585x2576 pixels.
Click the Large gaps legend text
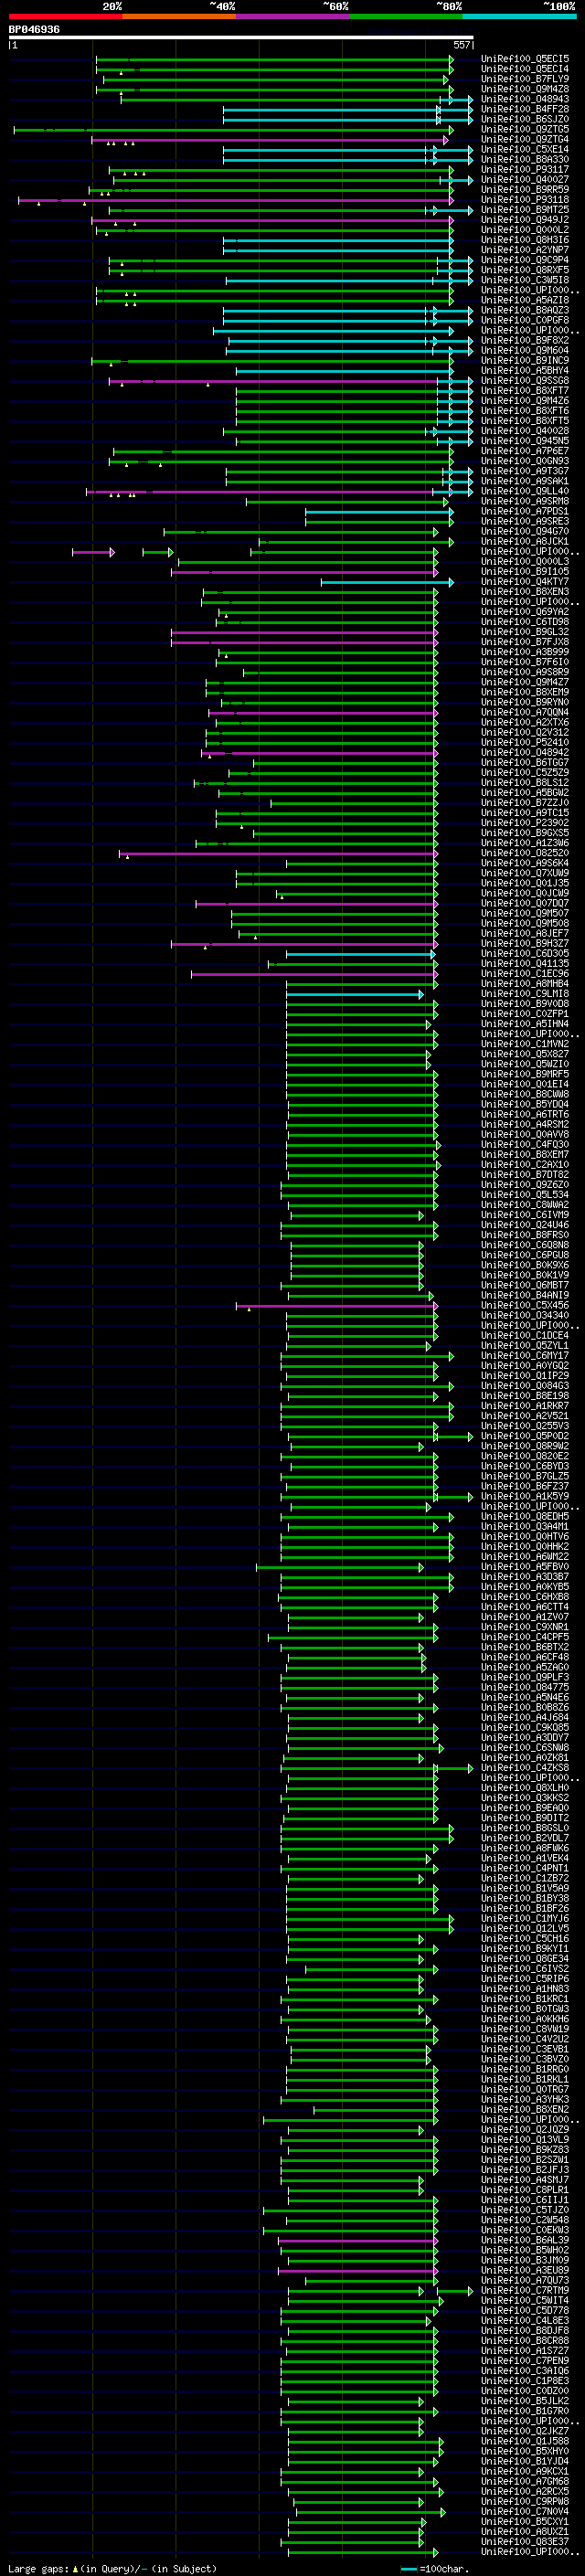pyautogui.click(x=112, y=2568)
